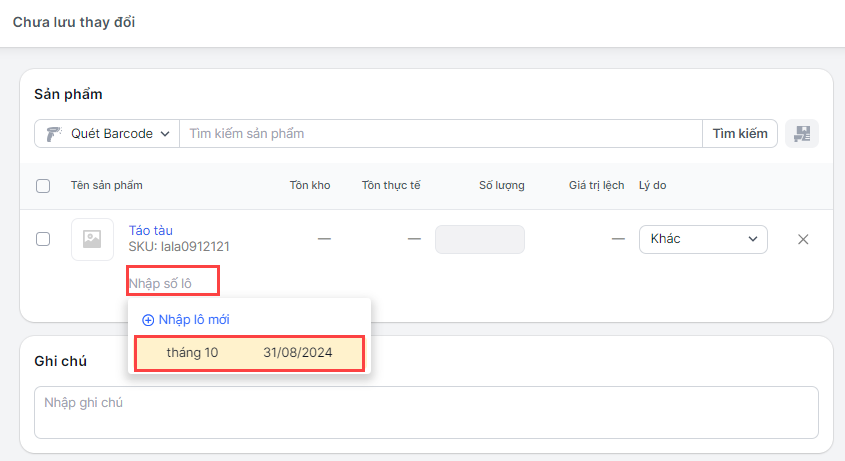Image resolution: width=845 pixels, height=461 pixels.
Task: Open the Táo tàu product link
Action: click(150, 230)
